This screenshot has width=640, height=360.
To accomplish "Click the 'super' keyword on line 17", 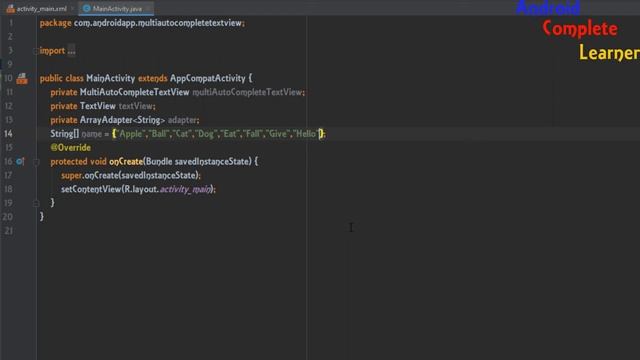I will [71, 176].
